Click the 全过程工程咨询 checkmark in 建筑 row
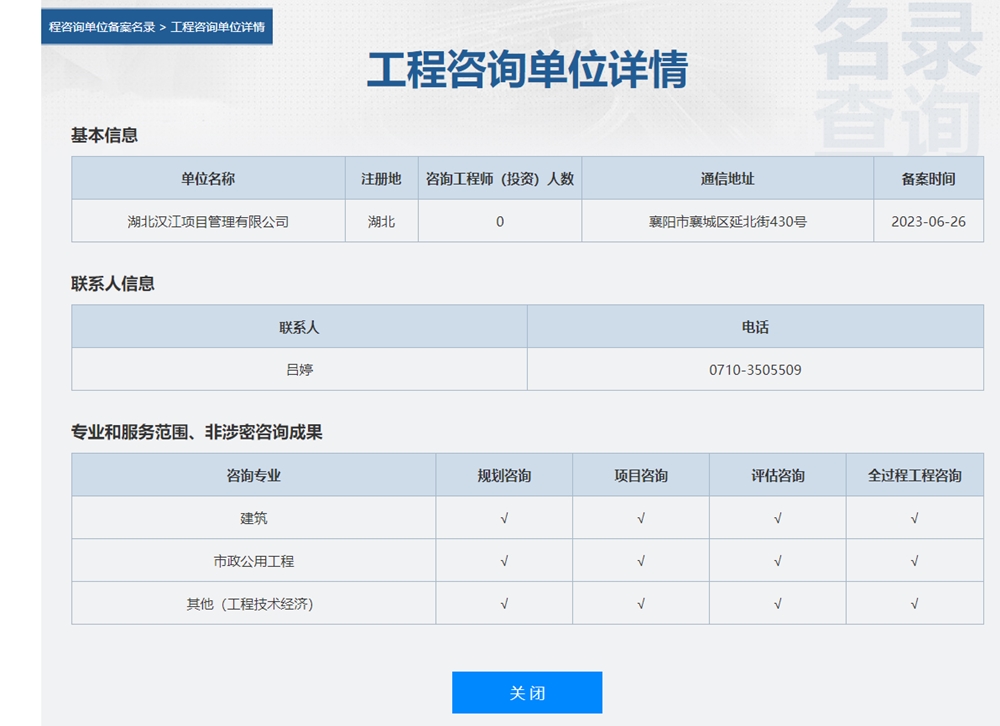 coord(915,518)
